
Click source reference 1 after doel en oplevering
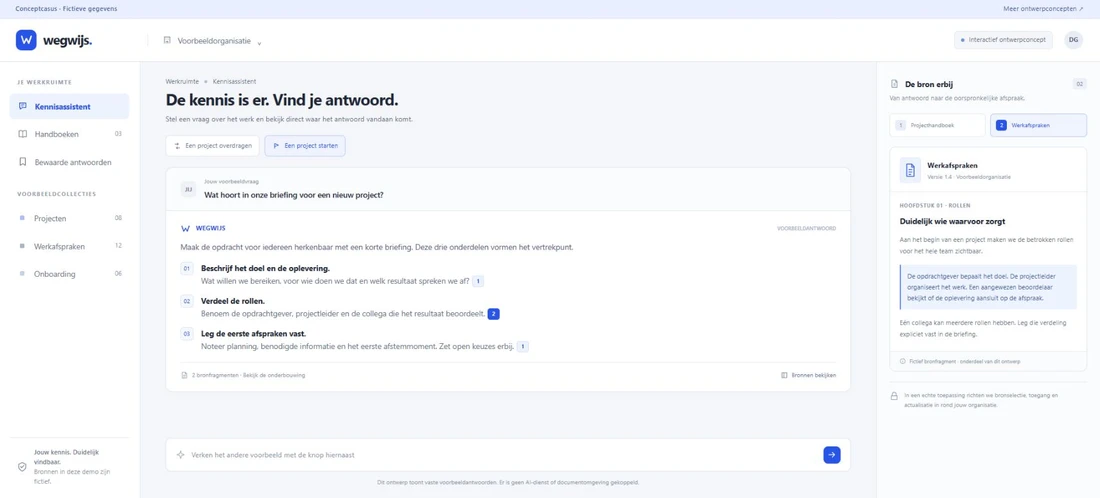[x=478, y=281]
